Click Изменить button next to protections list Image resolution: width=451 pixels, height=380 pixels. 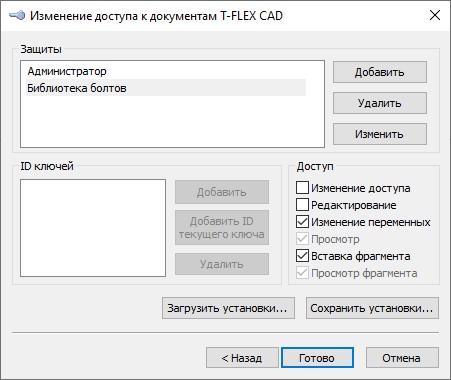[x=380, y=134]
